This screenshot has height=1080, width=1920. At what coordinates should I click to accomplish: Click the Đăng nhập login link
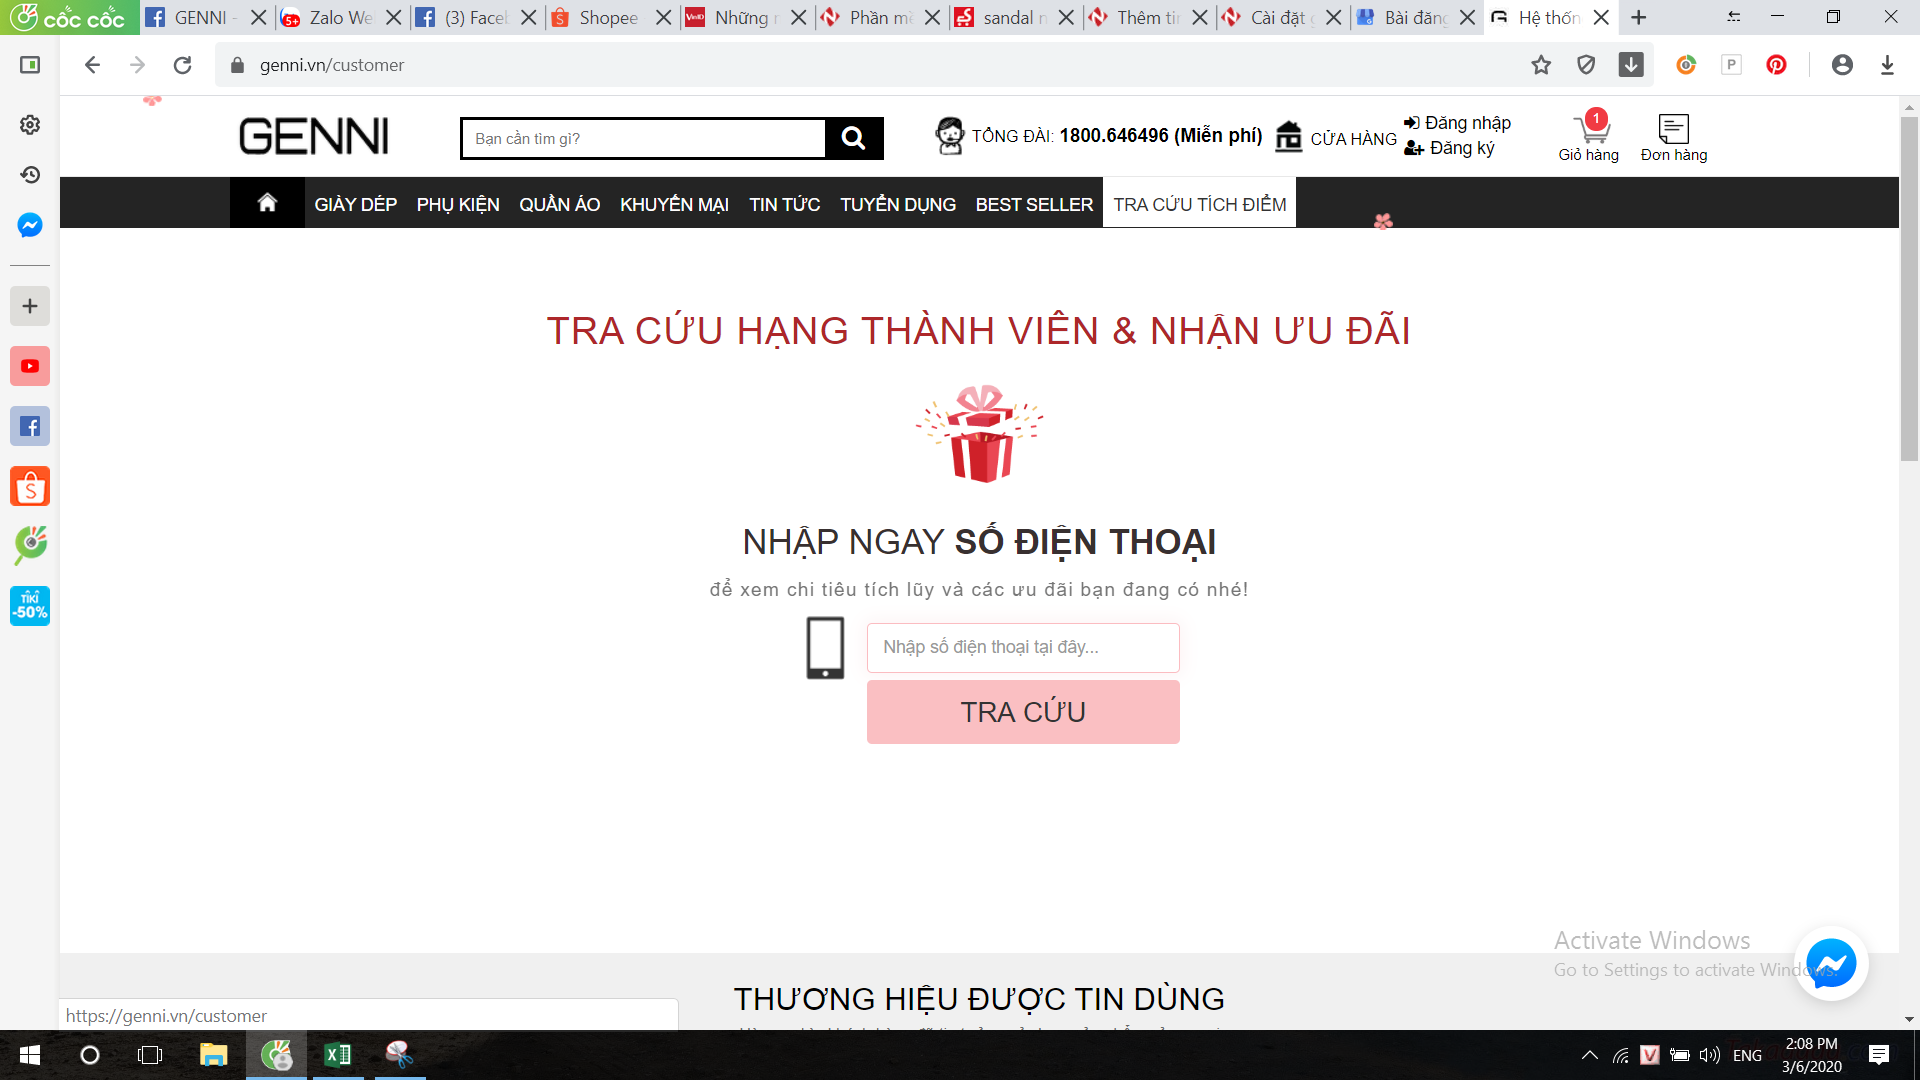[1466, 123]
